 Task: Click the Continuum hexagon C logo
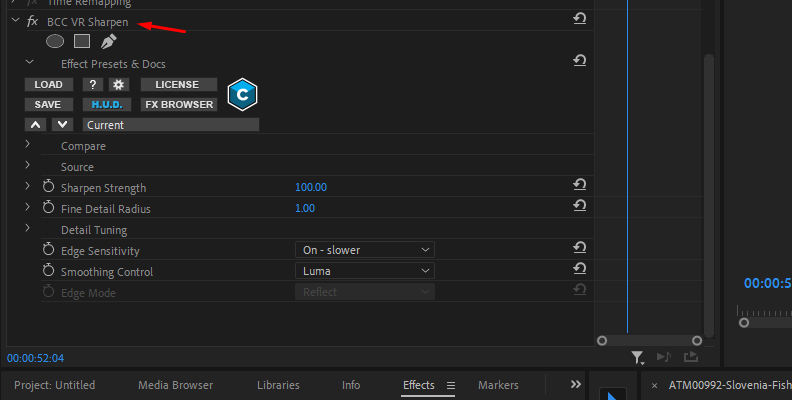coord(242,94)
